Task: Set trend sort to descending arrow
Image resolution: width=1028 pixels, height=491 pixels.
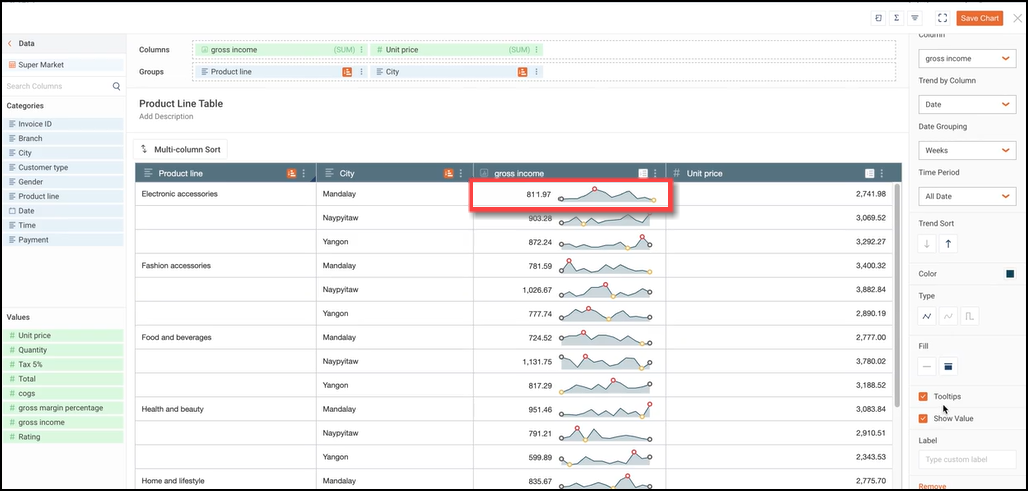Action: 927,243
